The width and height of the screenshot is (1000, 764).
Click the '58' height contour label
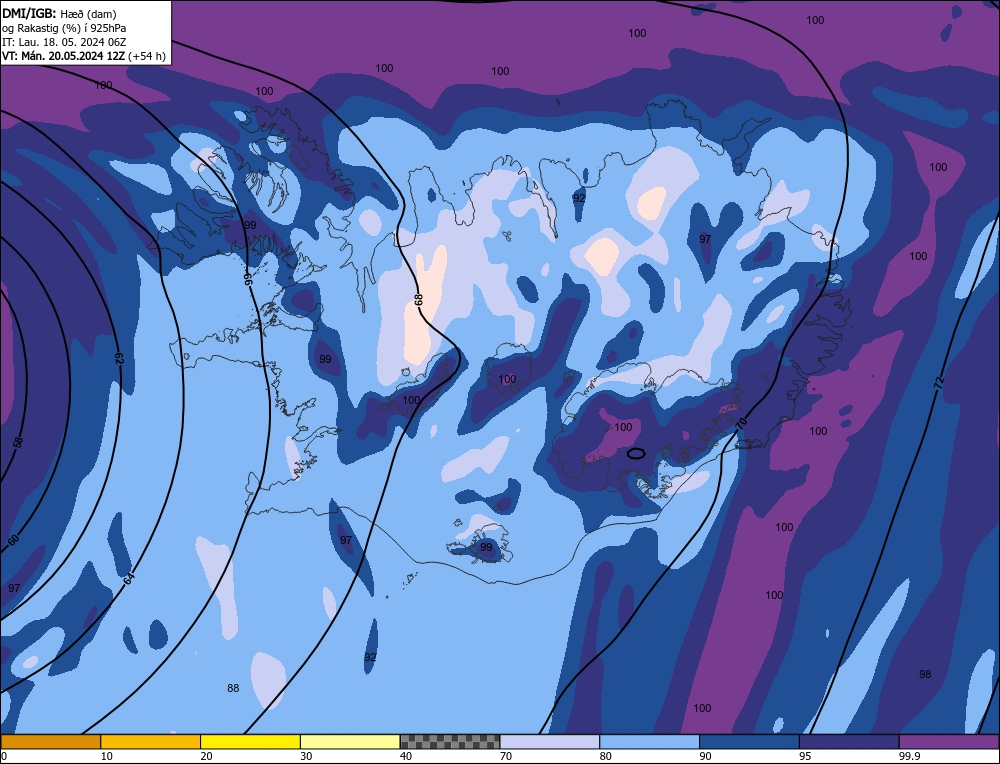click(18, 442)
